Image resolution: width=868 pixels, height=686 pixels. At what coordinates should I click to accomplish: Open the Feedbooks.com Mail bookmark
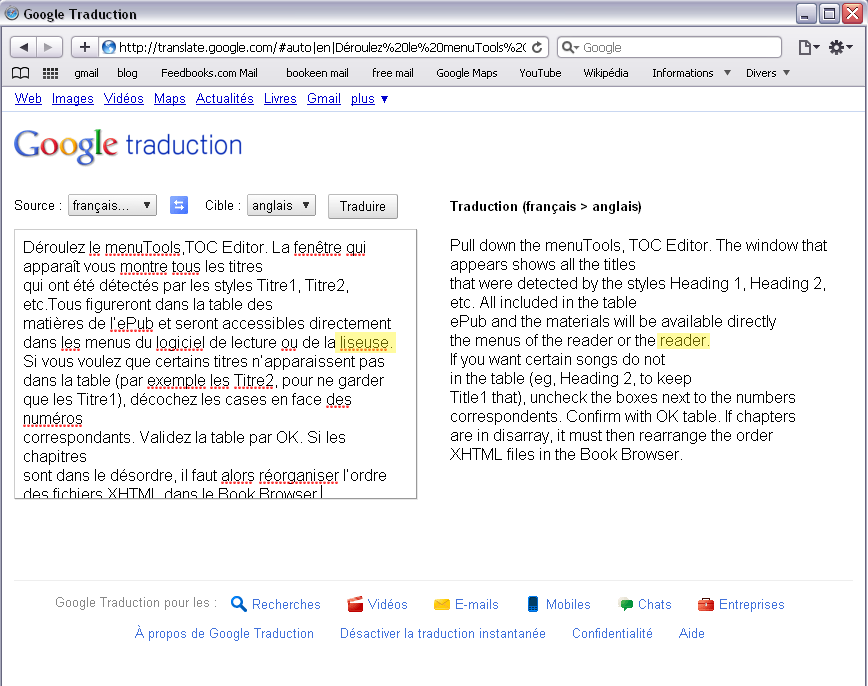(x=209, y=73)
